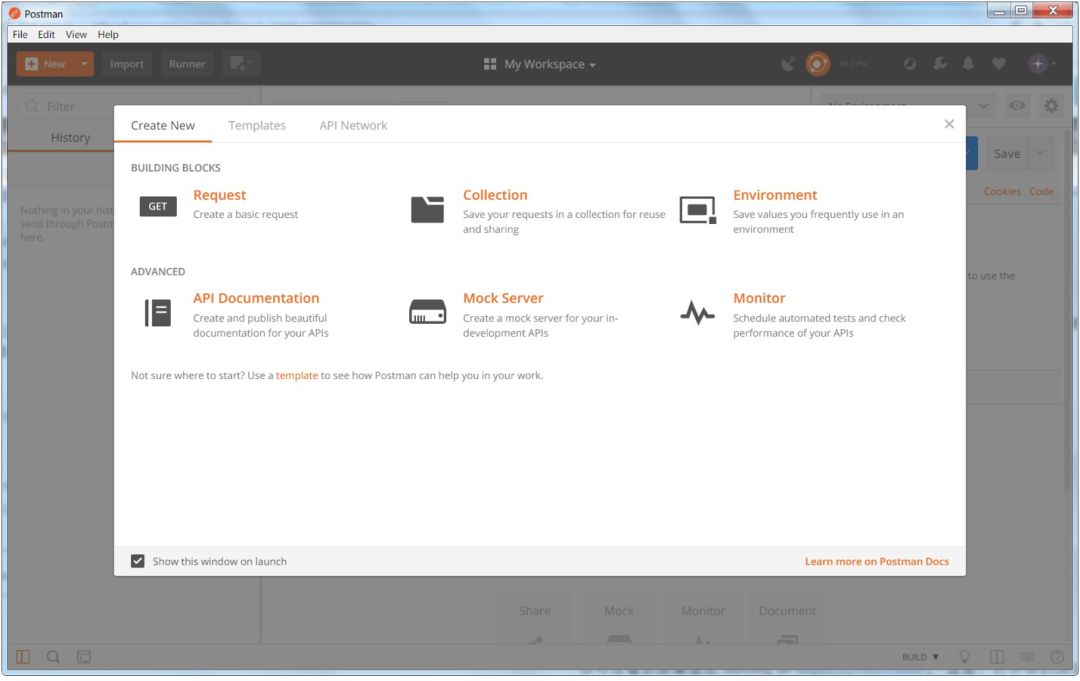Image resolution: width=1080 pixels, height=681 pixels.
Task: Click the Request title link
Action: (x=219, y=195)
